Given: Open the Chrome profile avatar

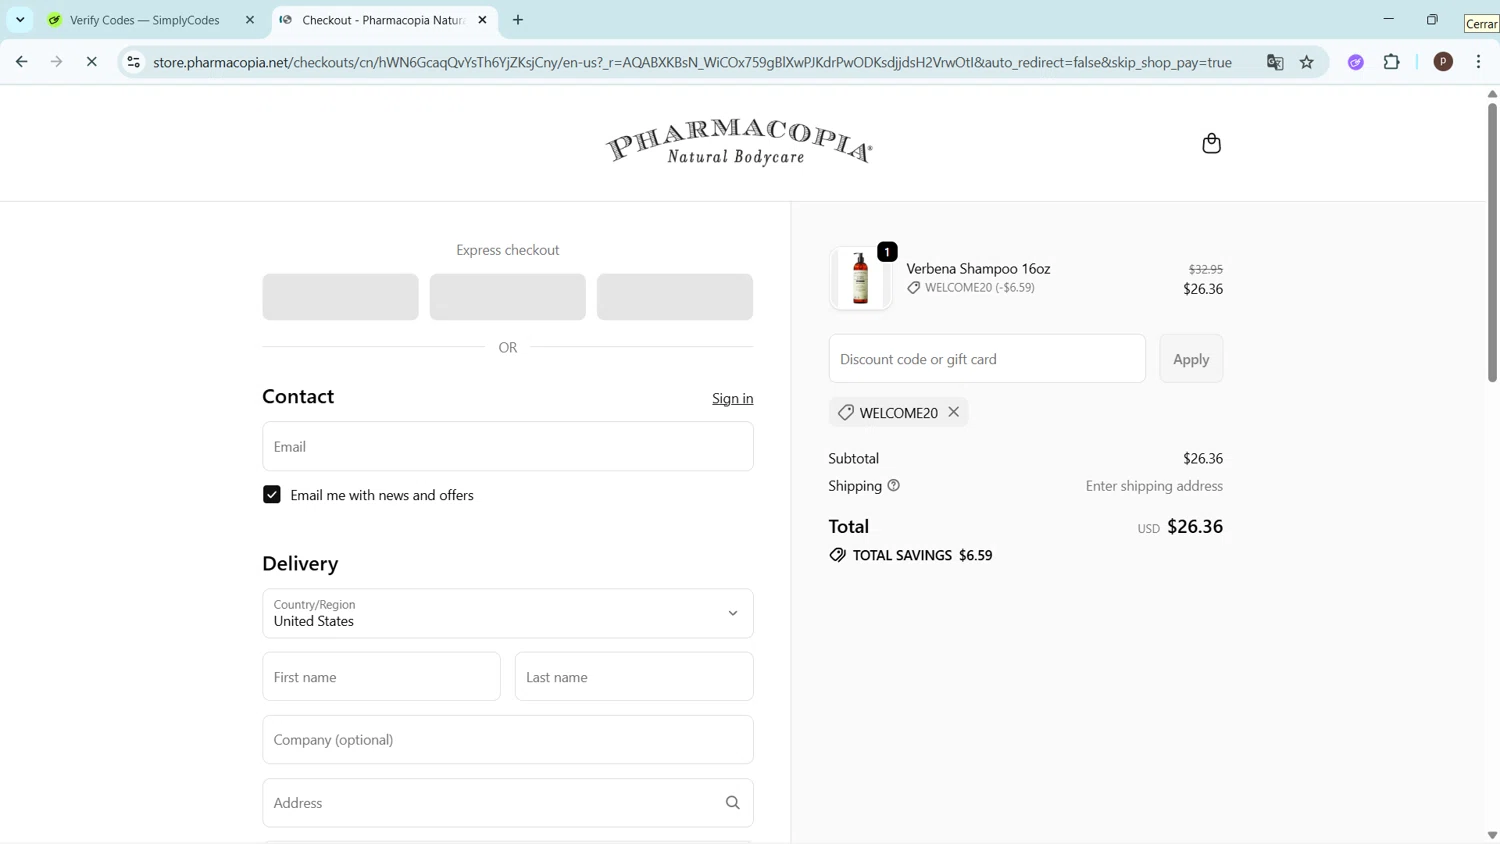Looking at the screenshot, I should (1443, 62).
